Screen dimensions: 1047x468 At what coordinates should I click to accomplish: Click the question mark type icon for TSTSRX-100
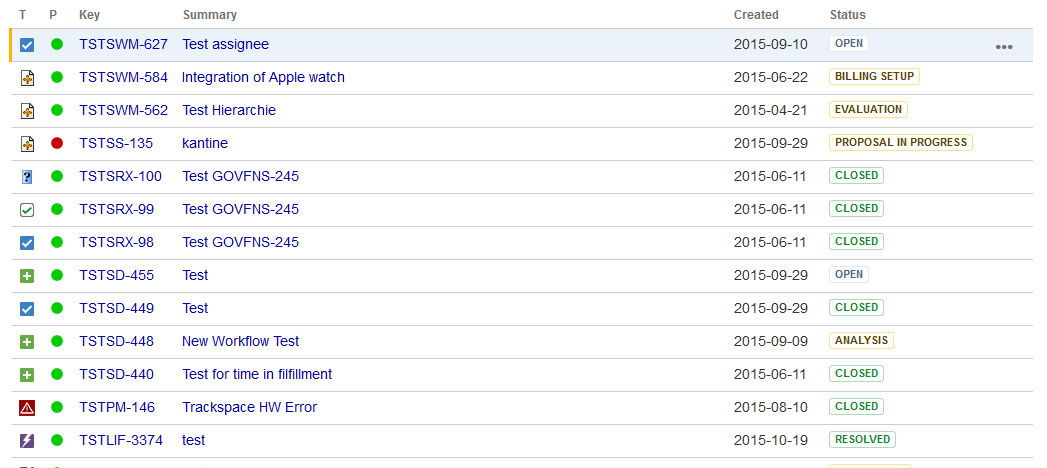(x=27, y=177)
